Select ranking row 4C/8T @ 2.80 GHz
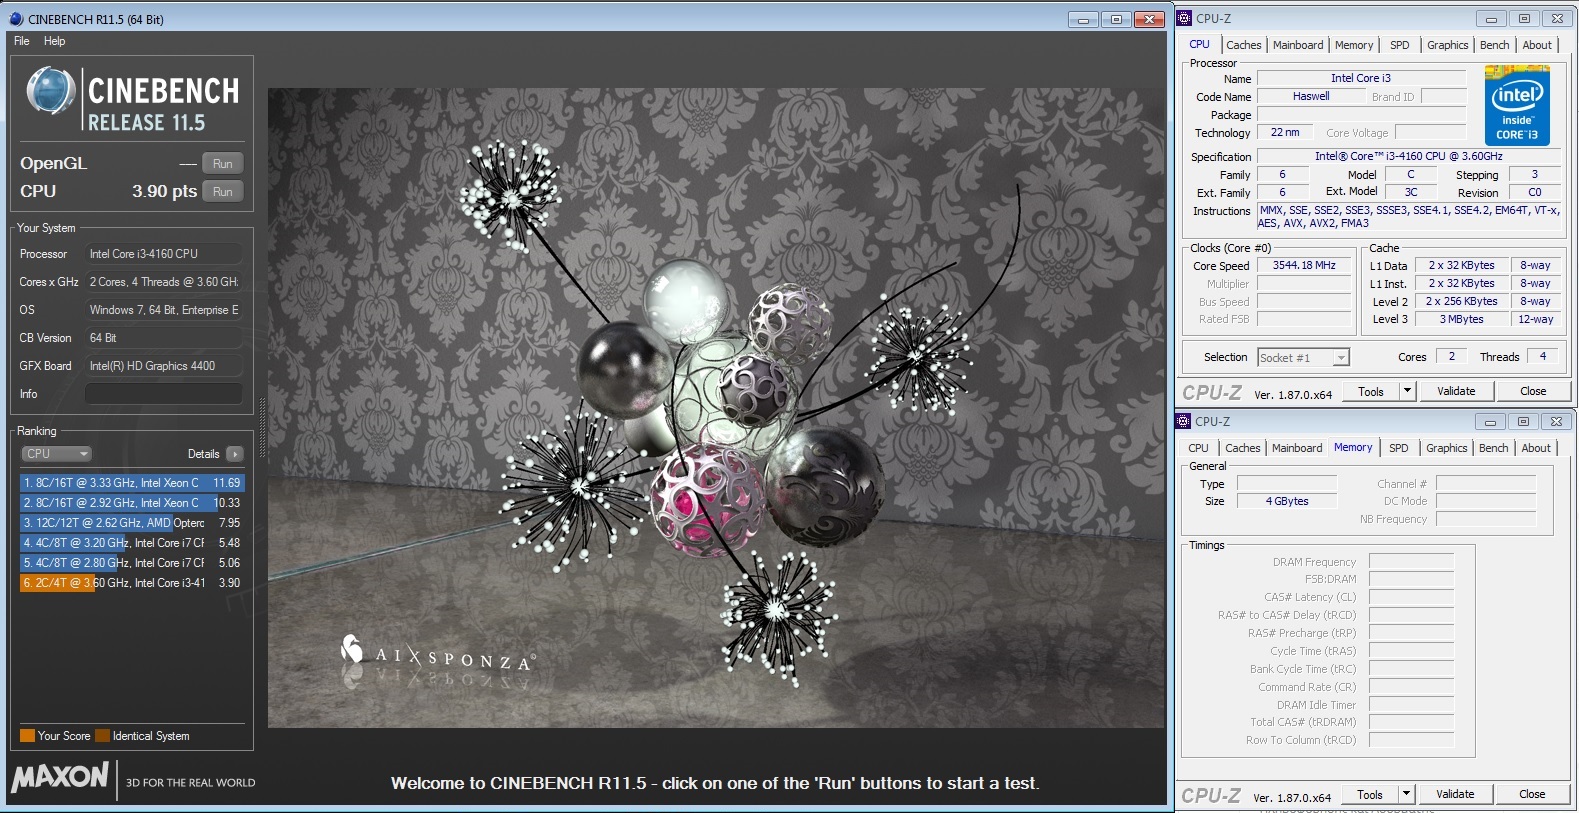The image size is (1579, 813). coord(131,563)
